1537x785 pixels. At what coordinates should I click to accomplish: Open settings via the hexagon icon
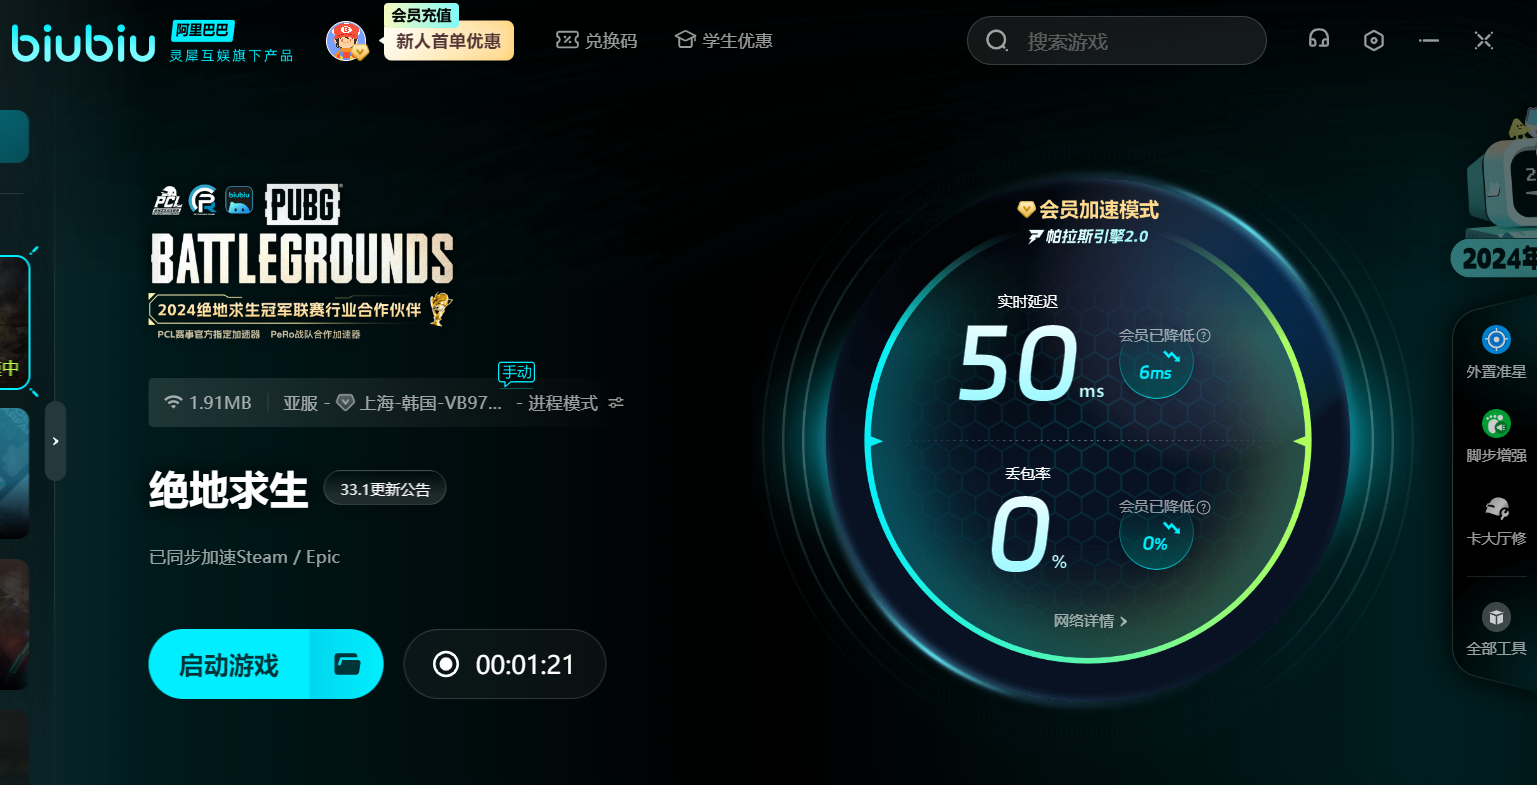click(1374, 41)
